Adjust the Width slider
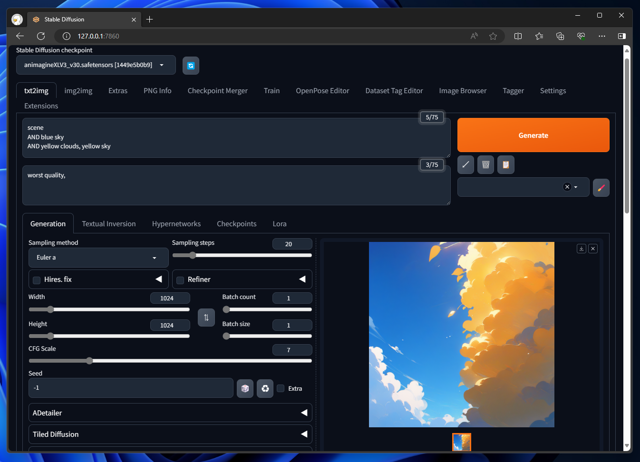The width and height of the screenshot is (640, 462). (109, 310)
